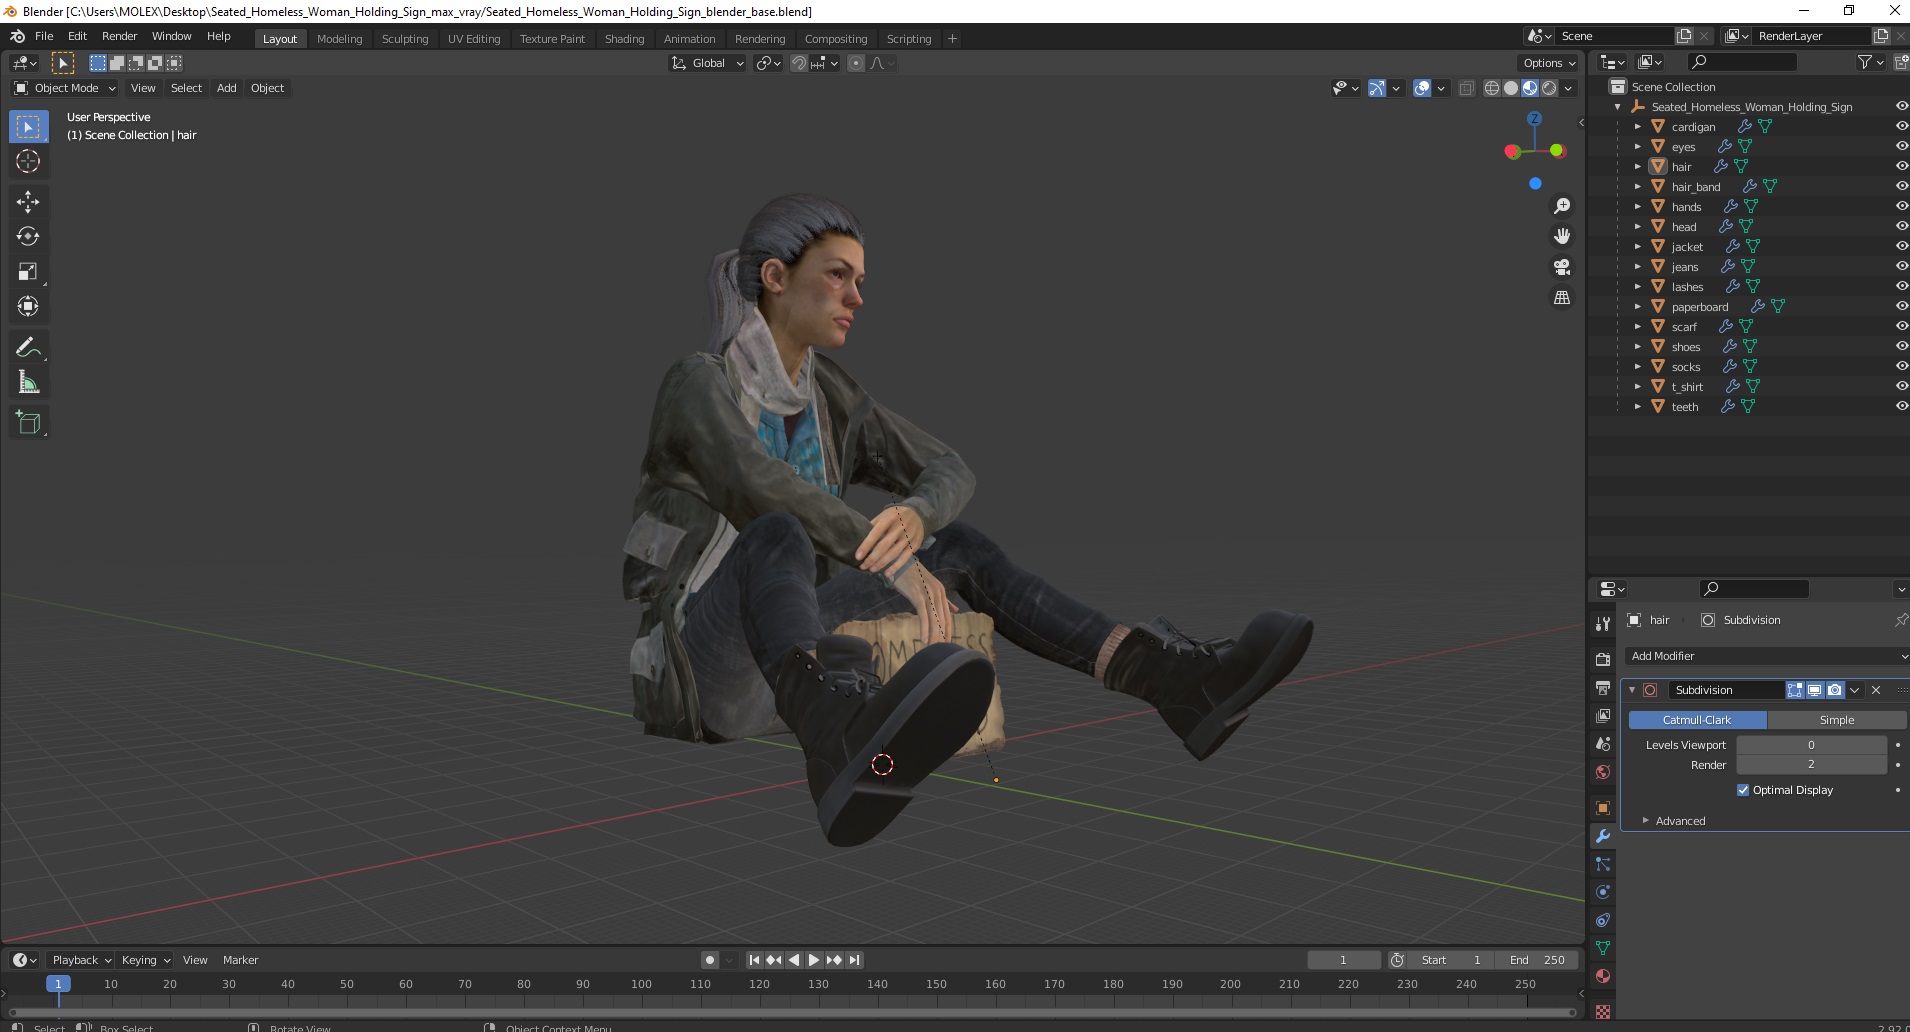Switch to the Sculpting workspace tab
The image size is (1910, 1032).
point(405,39)
